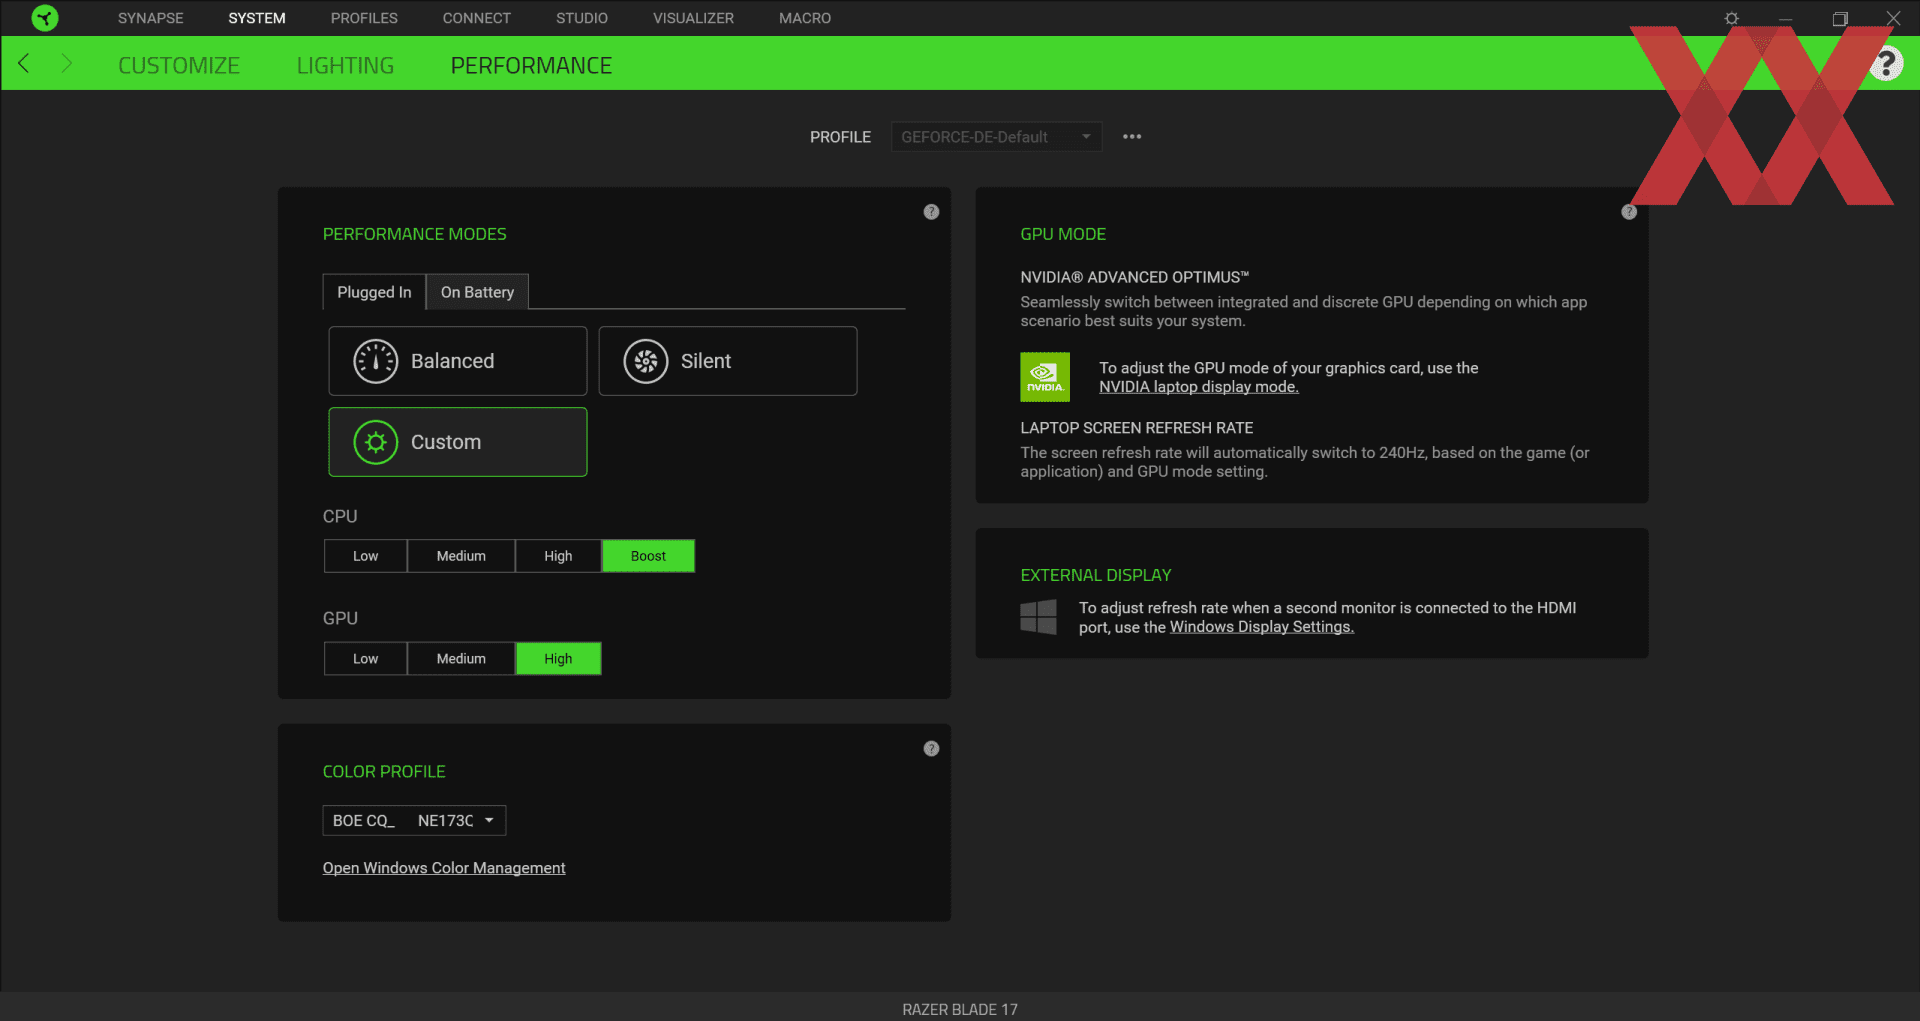Switch to the On Battery tab

pyautogui.click(x=477, y=292)
